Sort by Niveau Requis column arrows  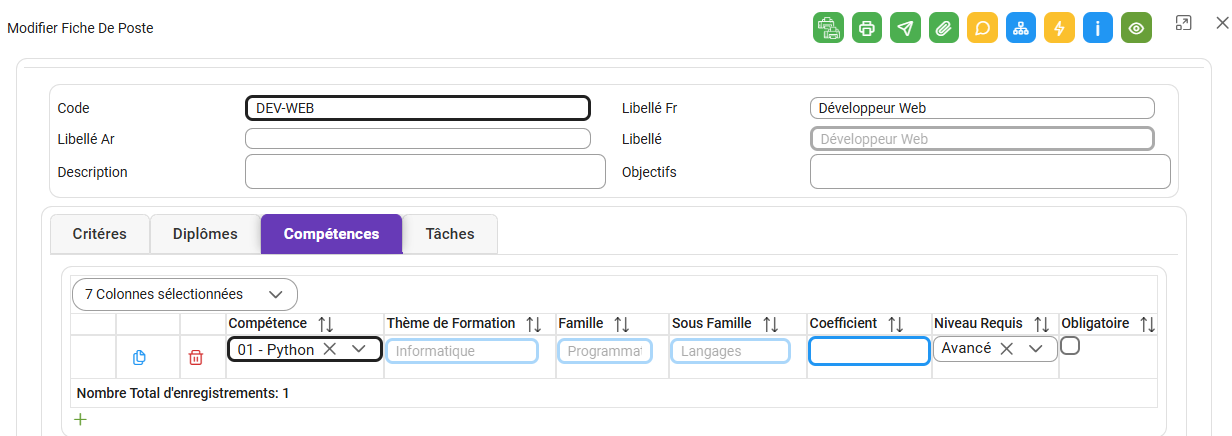tap(1041, 324)
